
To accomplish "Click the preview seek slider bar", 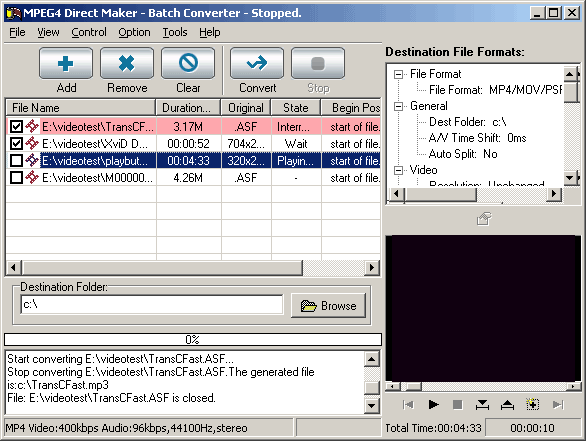I will point(483,386).
